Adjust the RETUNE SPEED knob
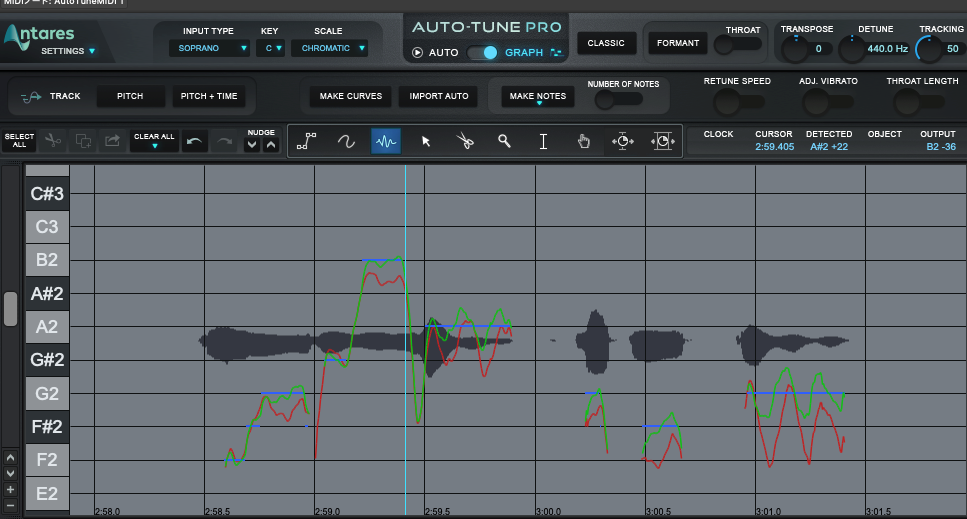The width and height of the screenshot is (967, 519). point(727,102)
